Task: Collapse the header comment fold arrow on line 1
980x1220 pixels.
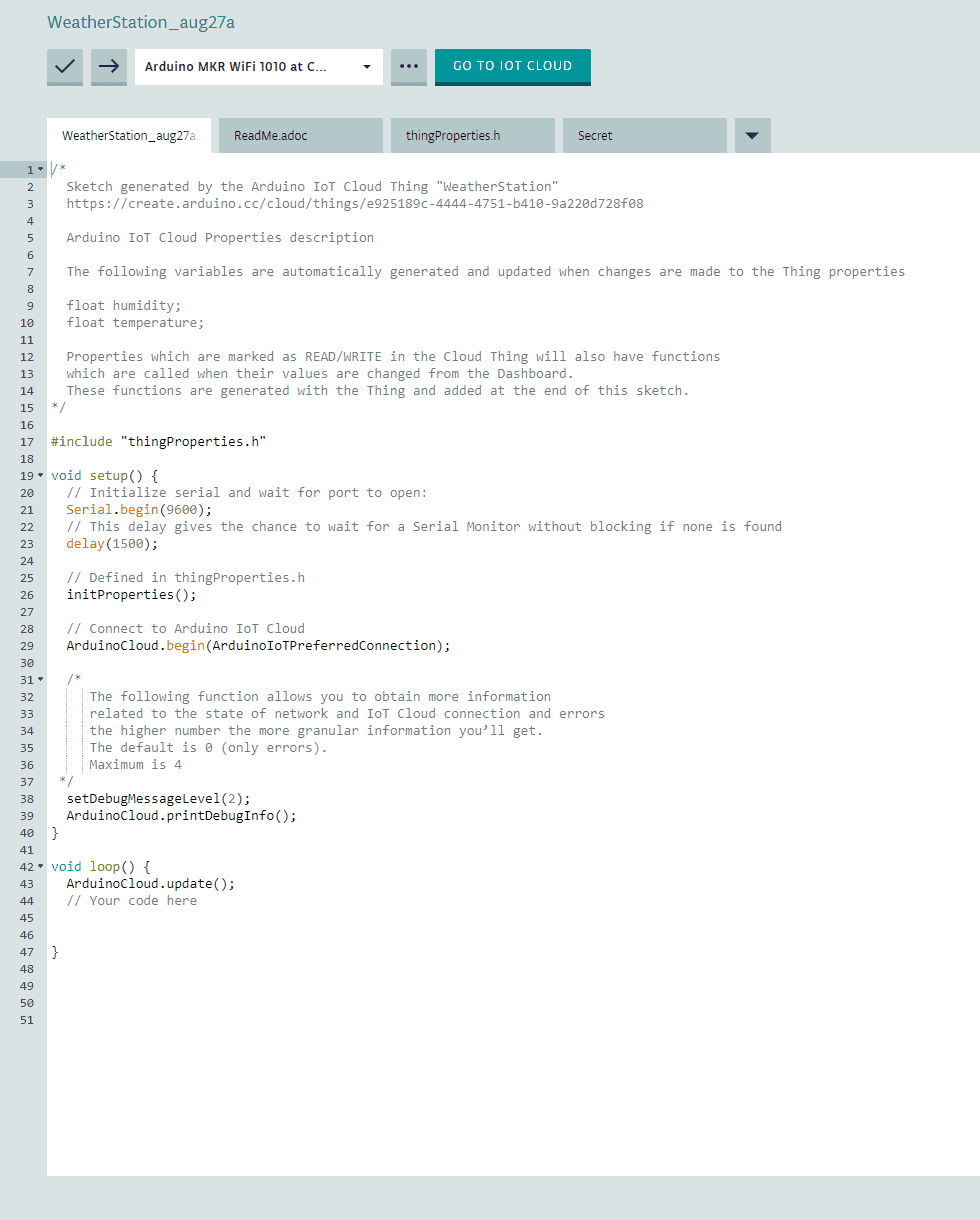Action: coord(38,169)
